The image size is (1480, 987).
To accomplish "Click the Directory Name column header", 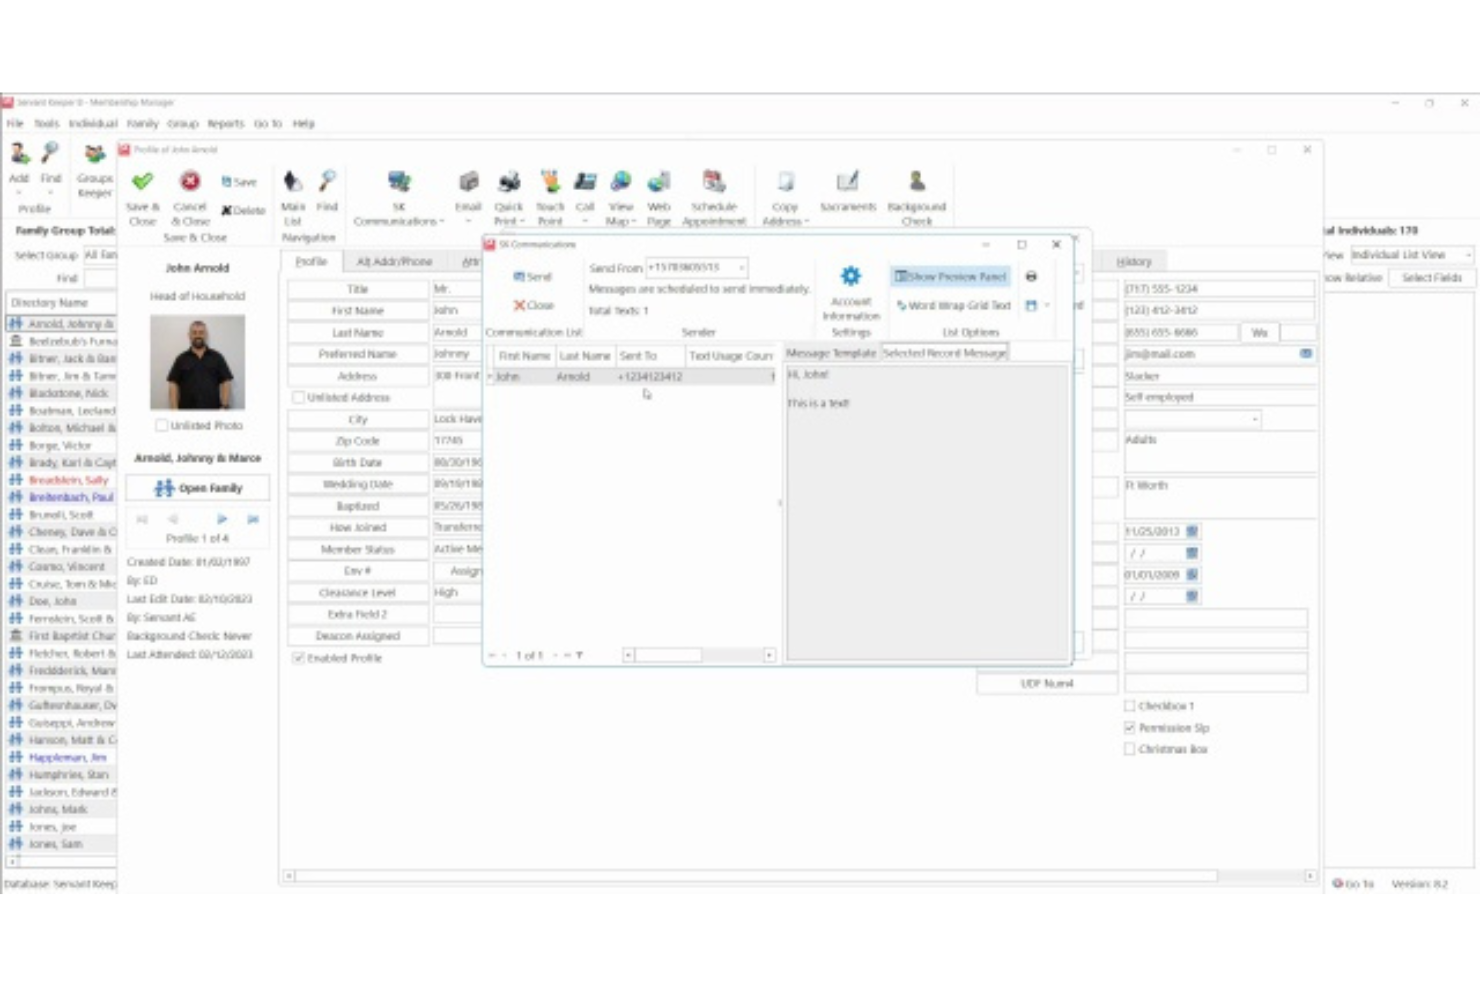I will (x=60, y=302).
